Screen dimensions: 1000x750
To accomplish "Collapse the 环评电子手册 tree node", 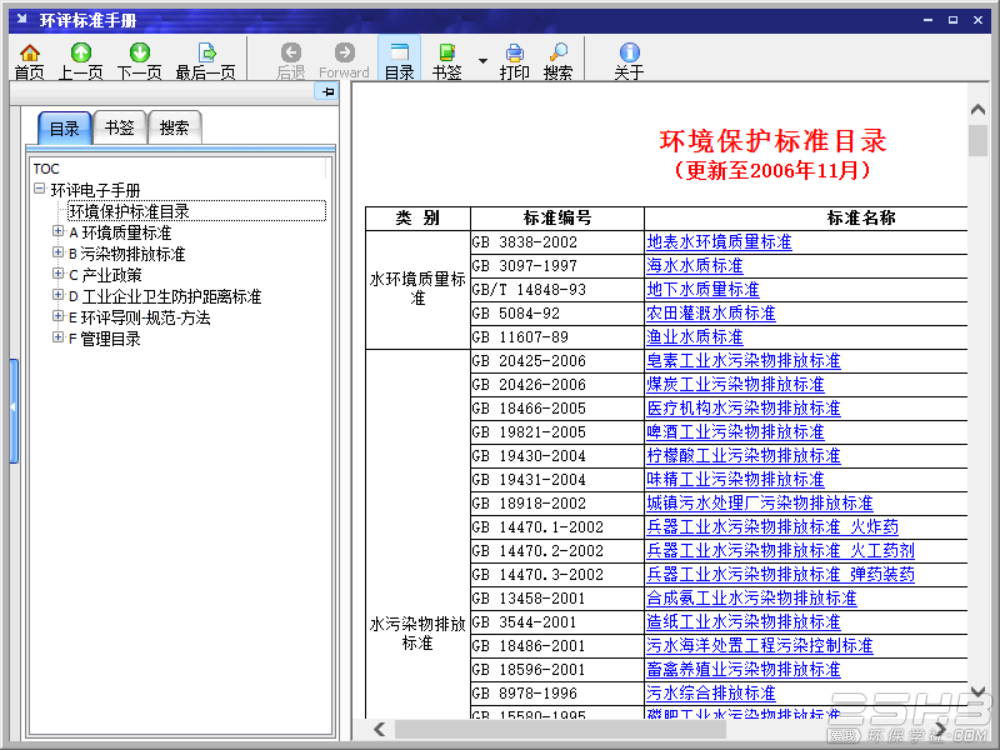I will (x=40, y=189).
